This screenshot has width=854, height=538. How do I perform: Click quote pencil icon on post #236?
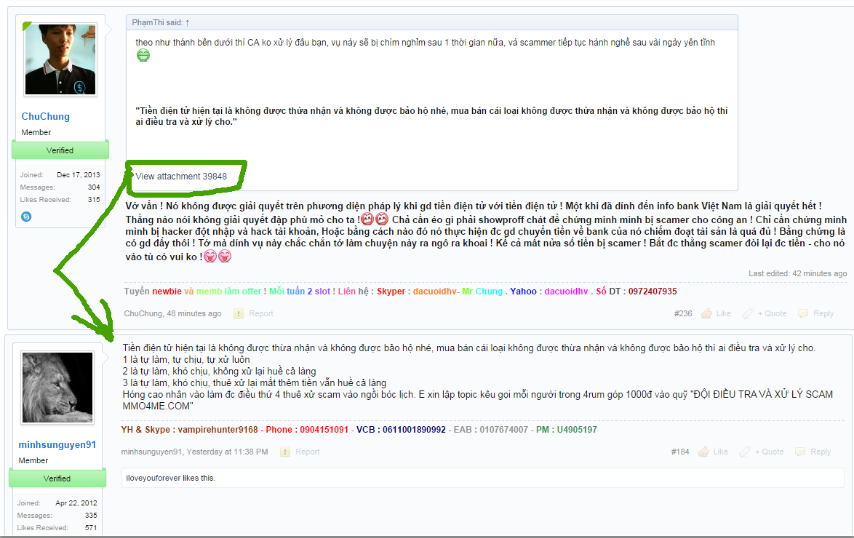[x=748, y=313]
